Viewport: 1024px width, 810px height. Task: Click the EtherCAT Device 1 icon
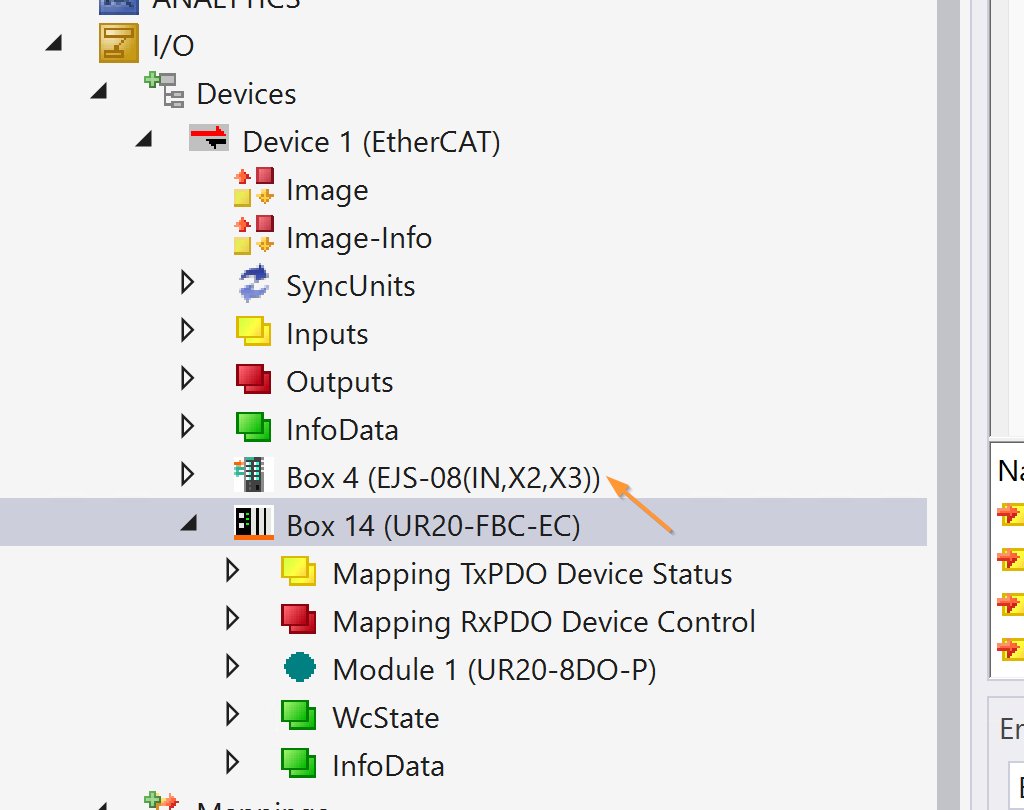coord(209,138)
